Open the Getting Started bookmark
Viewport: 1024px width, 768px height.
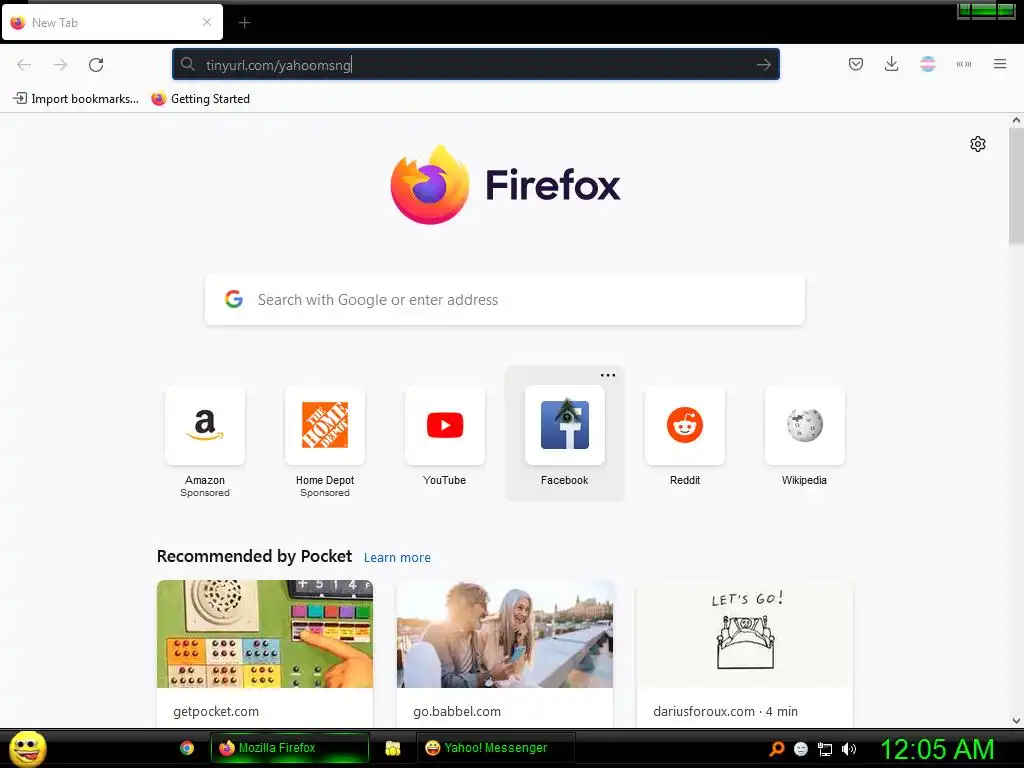click(200, 99)
